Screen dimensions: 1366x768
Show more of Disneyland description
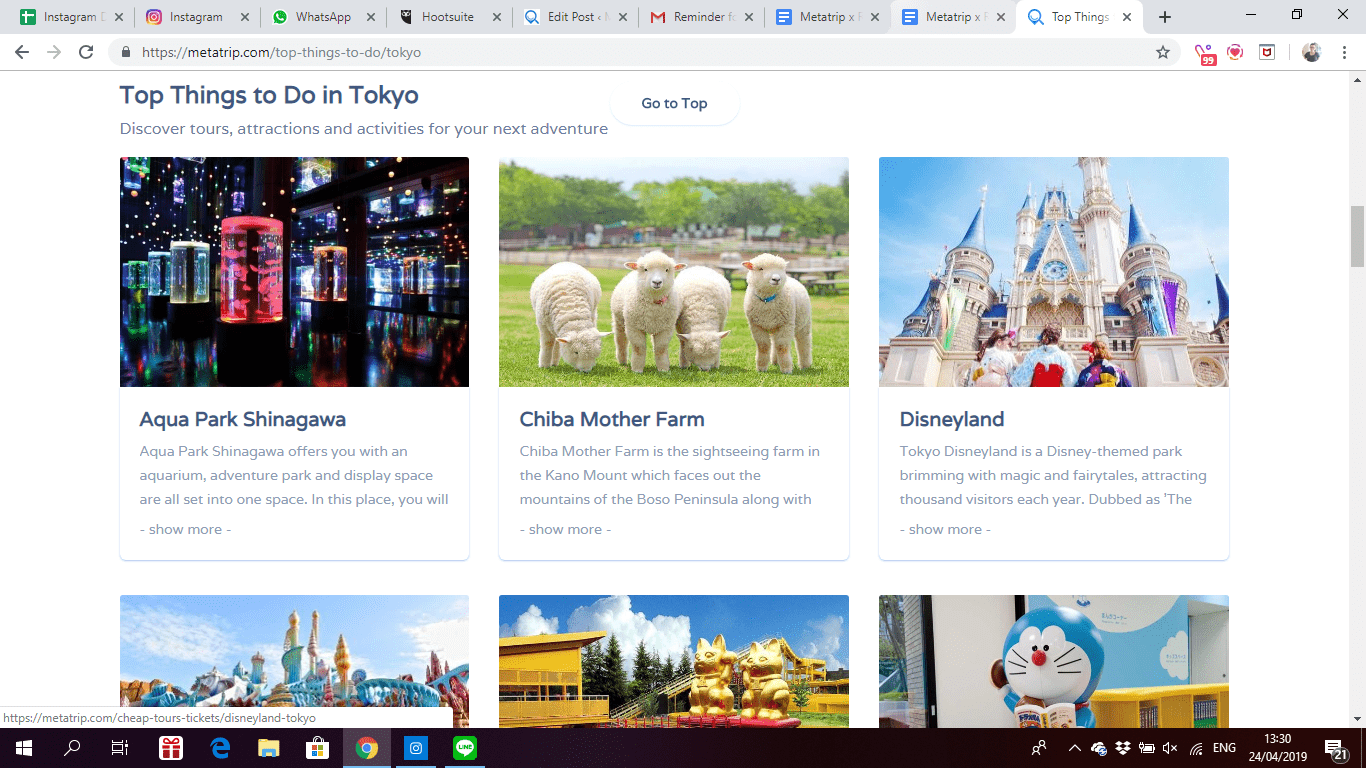tap(945, 529)
